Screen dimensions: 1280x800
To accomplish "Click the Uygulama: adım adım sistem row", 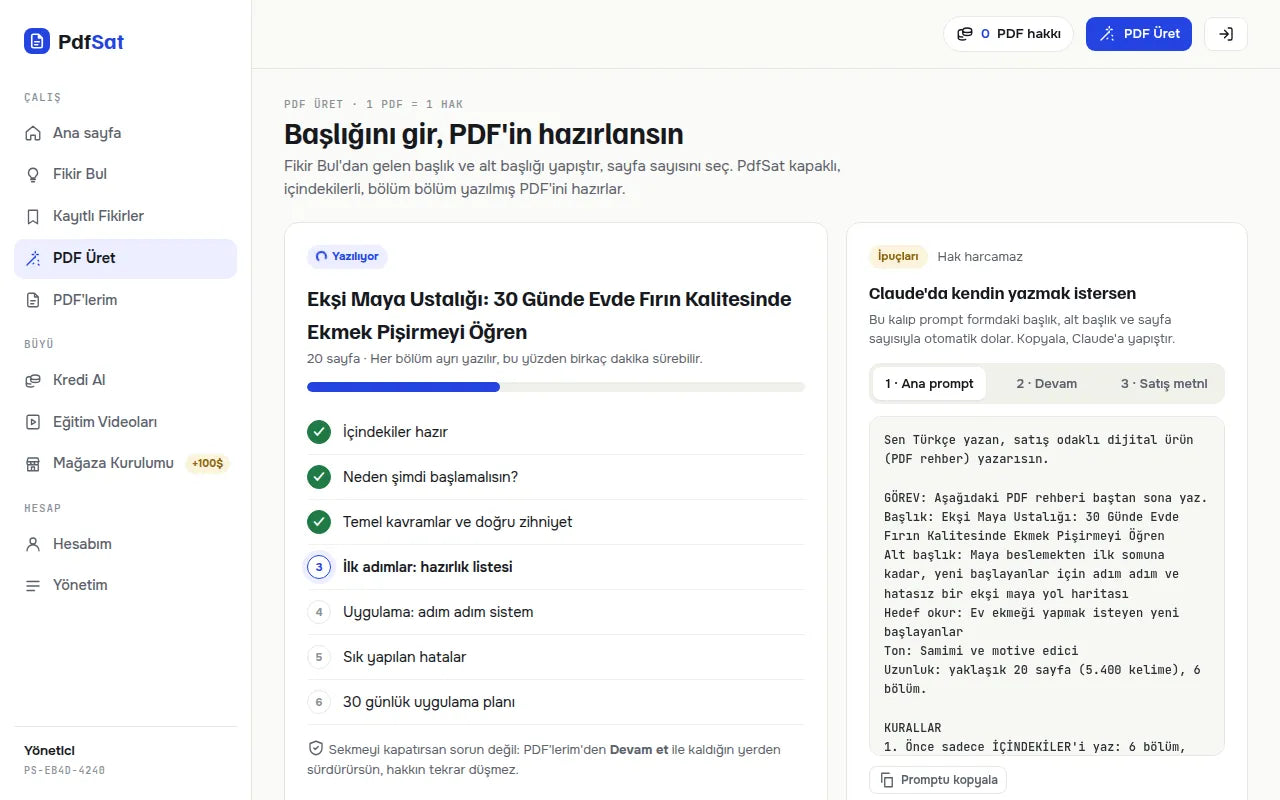I will pyautogui.click(x=555, y=612).
